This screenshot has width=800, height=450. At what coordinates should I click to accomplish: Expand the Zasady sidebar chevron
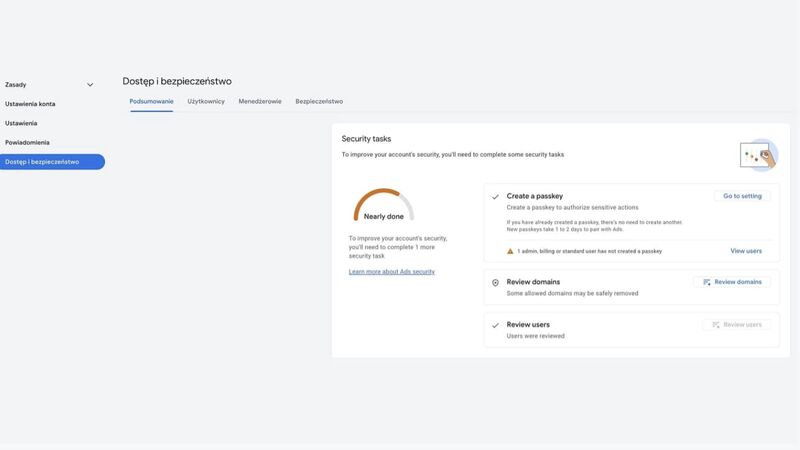tap(90, 85)
